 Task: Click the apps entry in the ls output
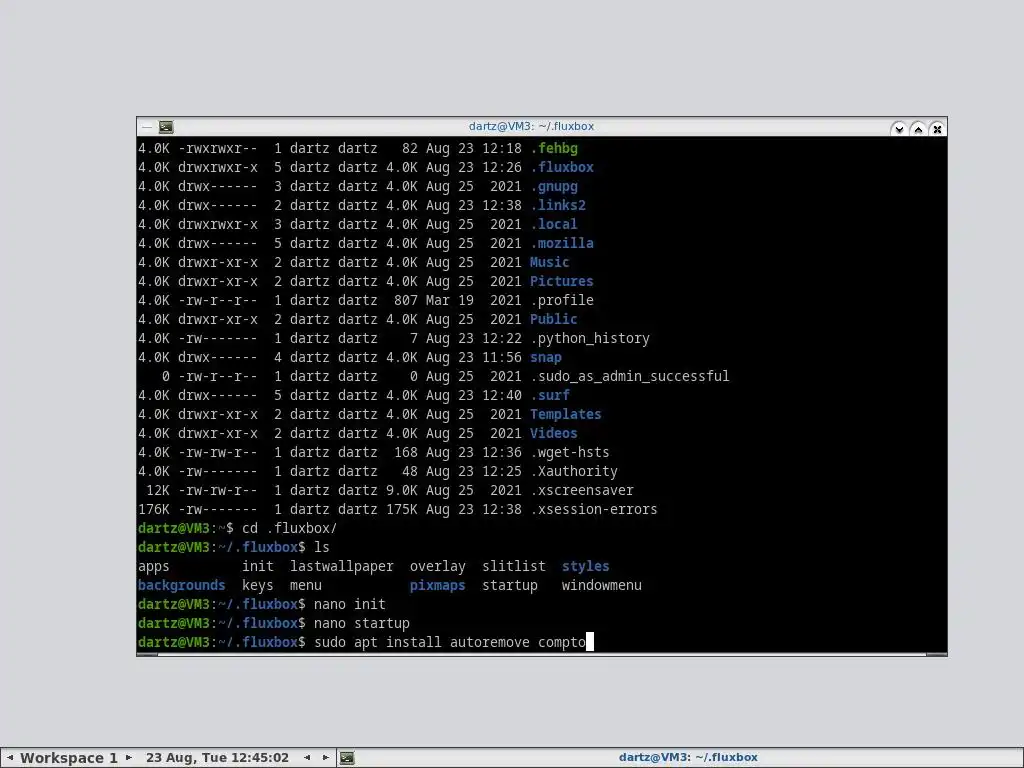153,566
